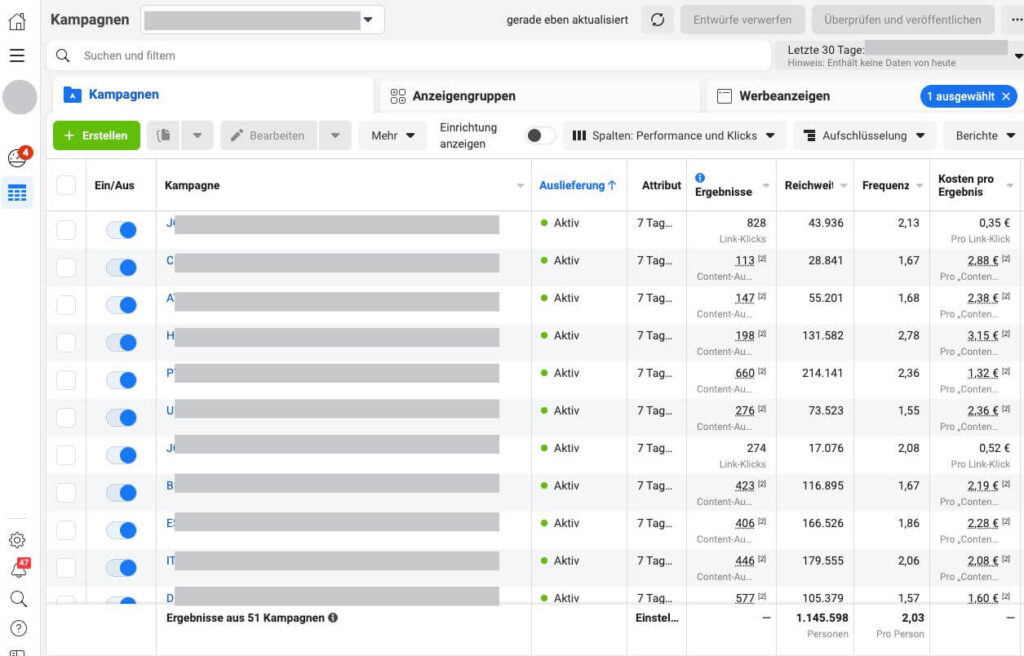The height and width of the screenshot is (656, 1024).
Task: Click info icon next to Ergebnisse aus 51 Kampagnen
Action: click(x=333, y=617)
